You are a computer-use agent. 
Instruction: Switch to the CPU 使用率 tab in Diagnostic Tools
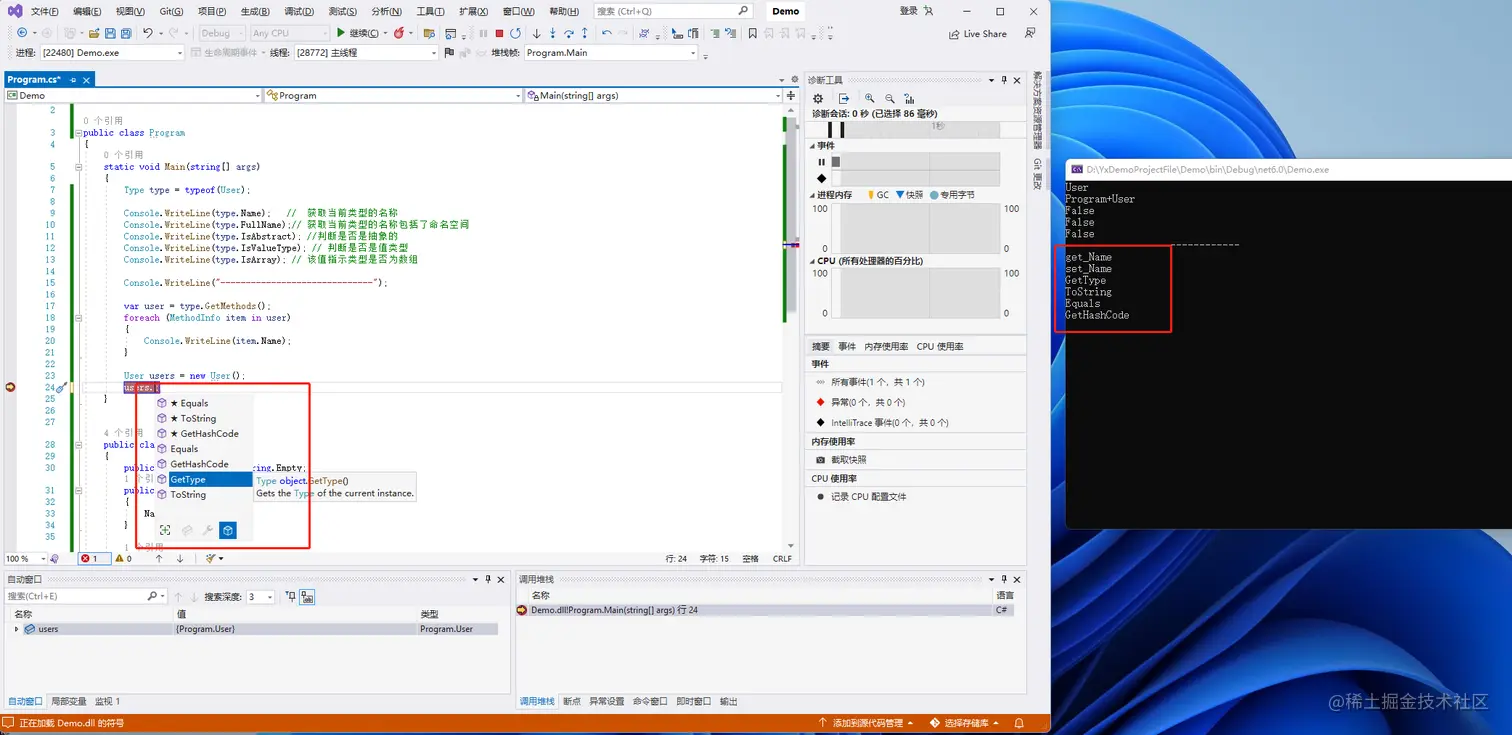click(x=940, y=346)
